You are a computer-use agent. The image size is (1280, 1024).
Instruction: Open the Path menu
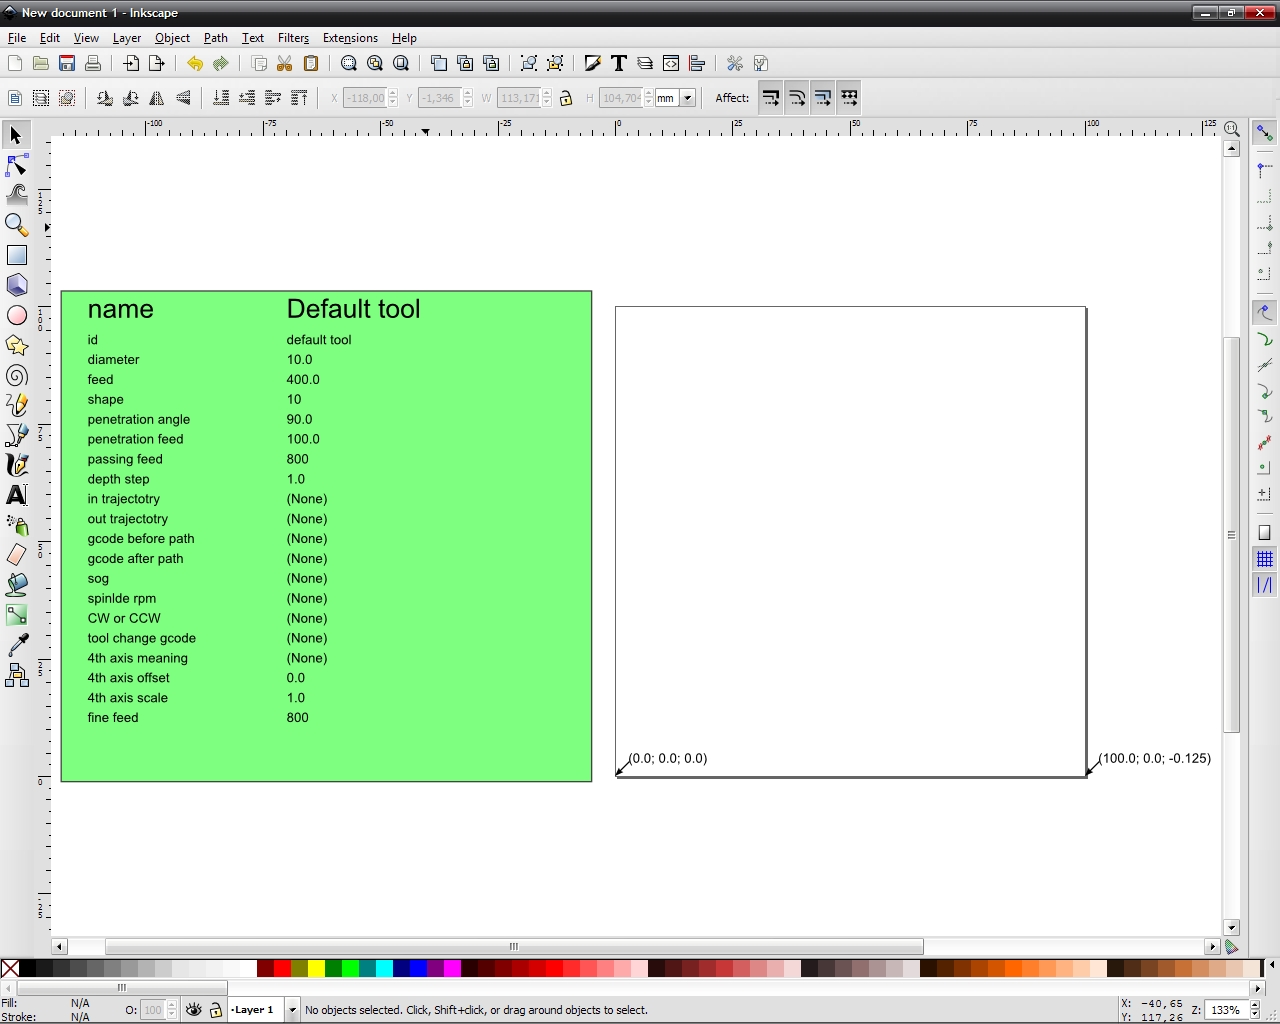coord(216,38)
